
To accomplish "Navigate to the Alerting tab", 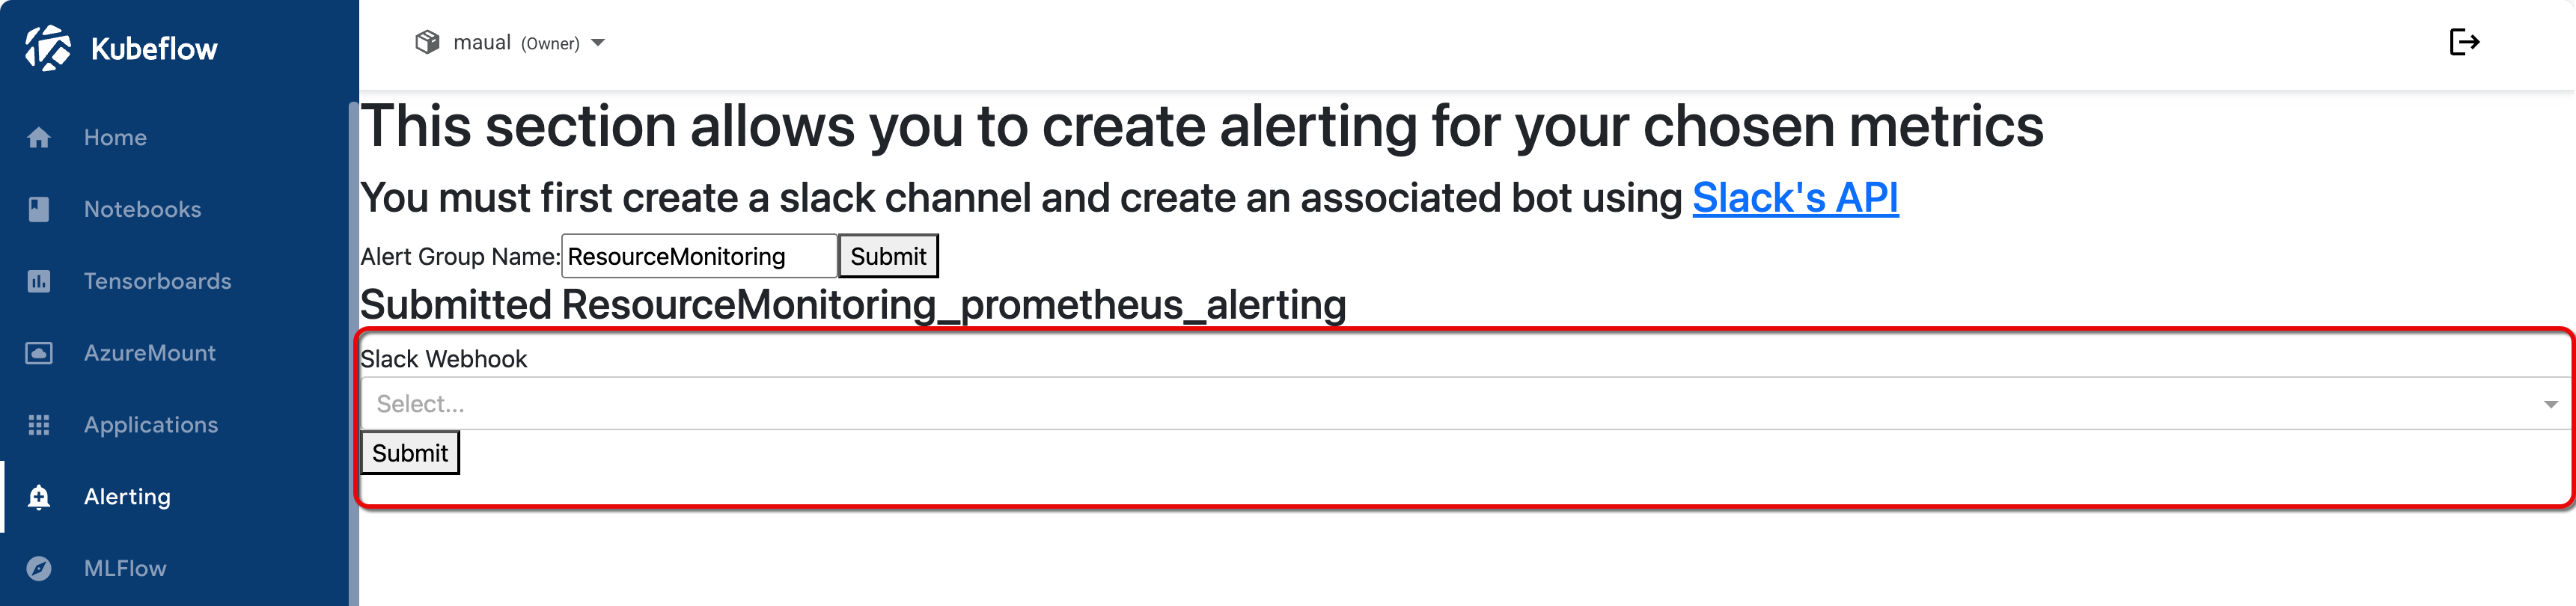I will coord(126,497).
